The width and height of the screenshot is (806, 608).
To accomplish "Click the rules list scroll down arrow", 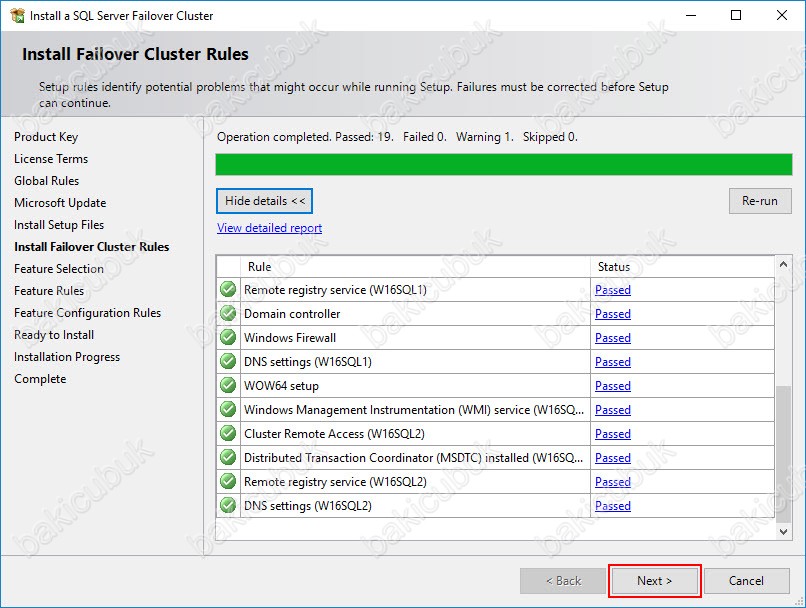I will point(783,532).
